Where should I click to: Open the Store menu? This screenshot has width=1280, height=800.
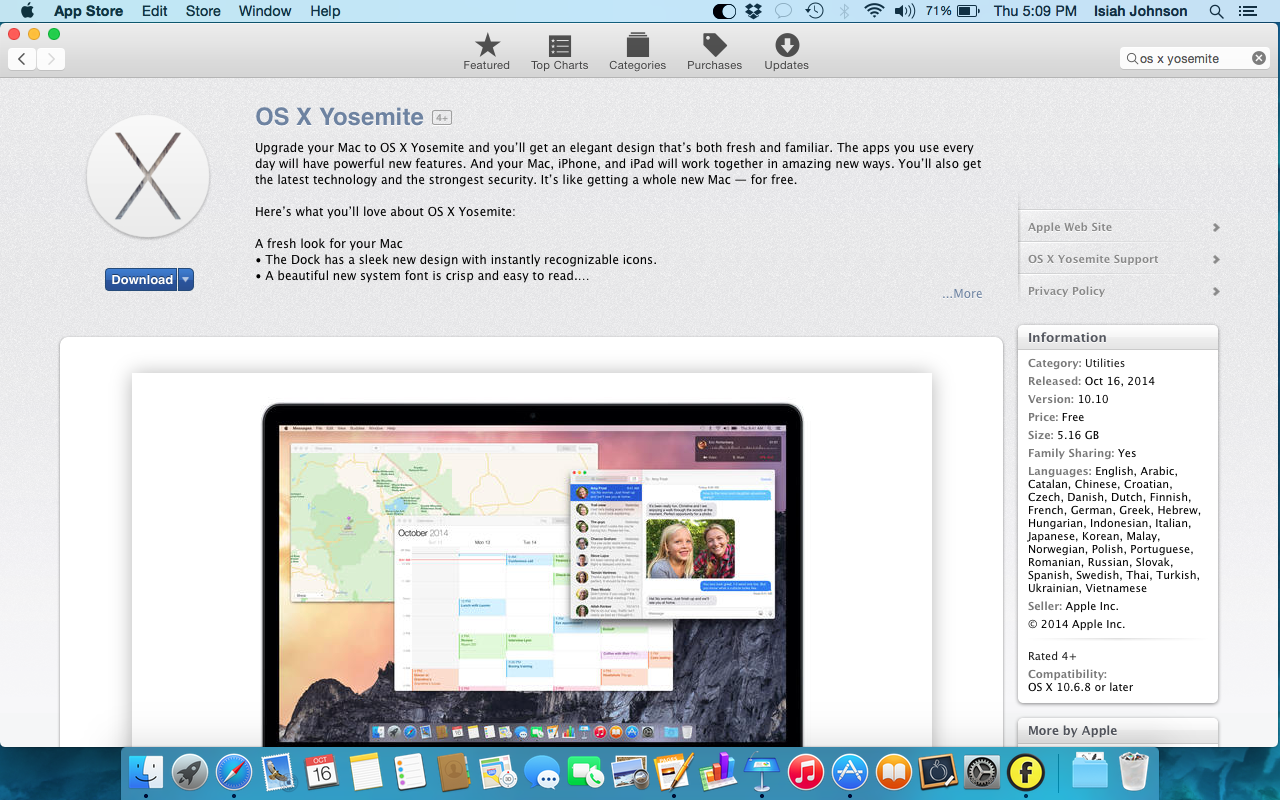pyautogui.click(x=203, y=11)
